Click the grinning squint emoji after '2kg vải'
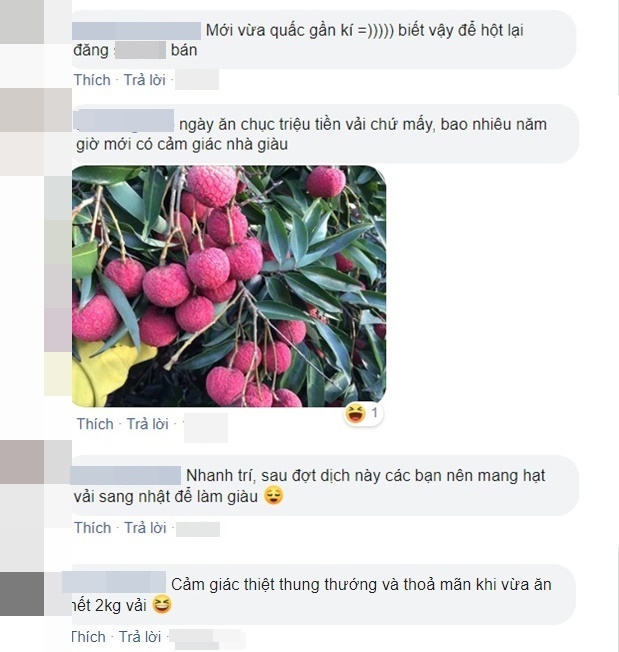 162,604
